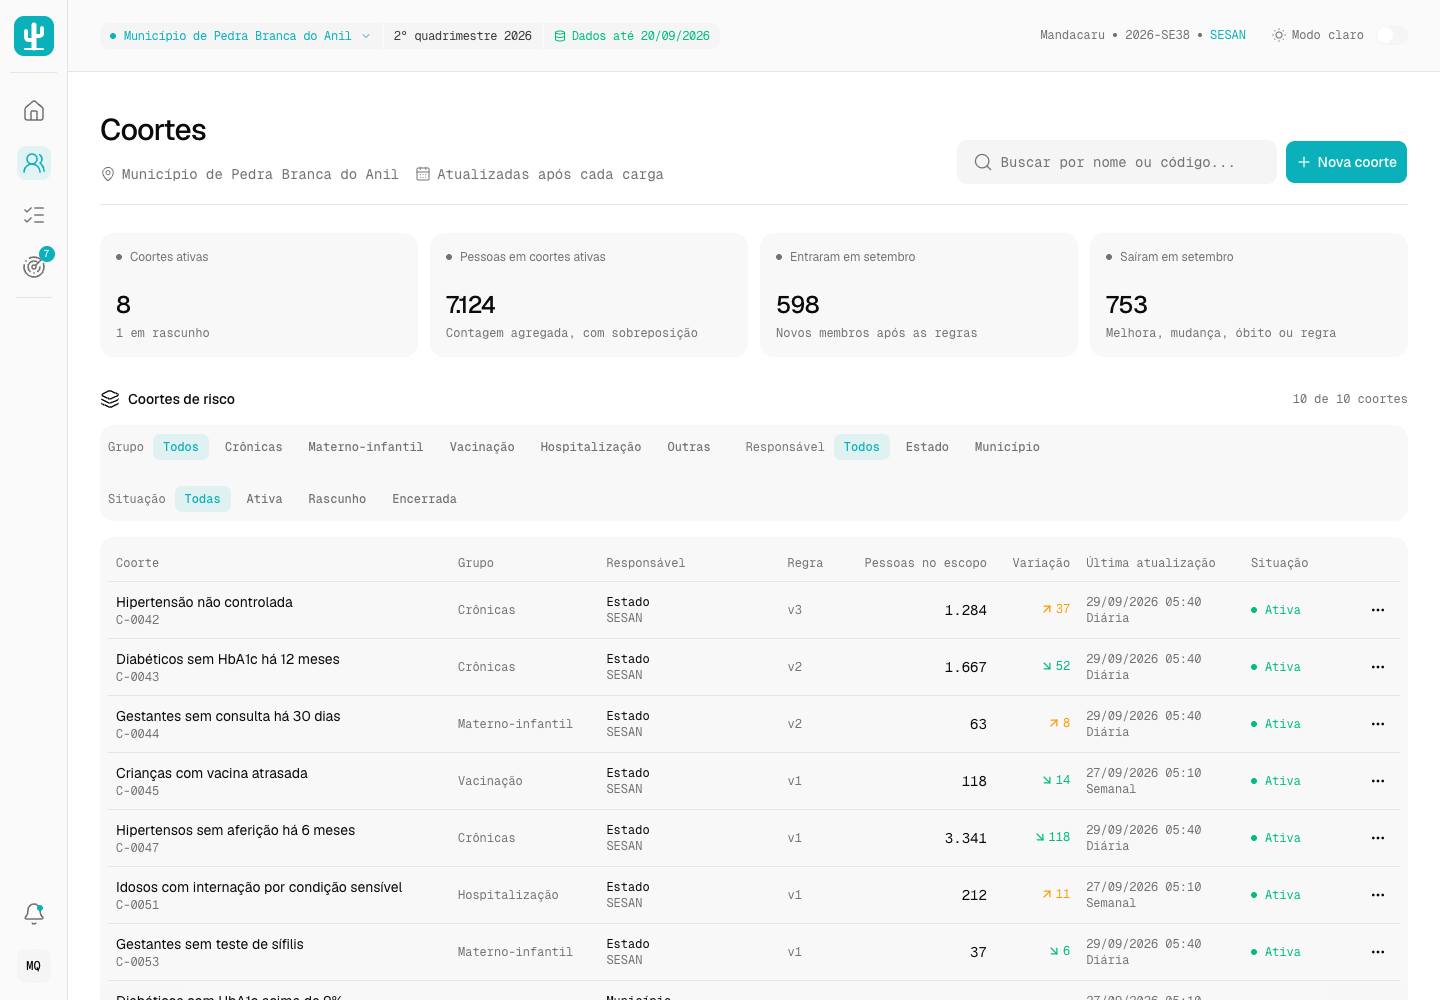Select Situação filter Ativa
Viewport: 1440px width, 1000px height.
pos(265,499)
